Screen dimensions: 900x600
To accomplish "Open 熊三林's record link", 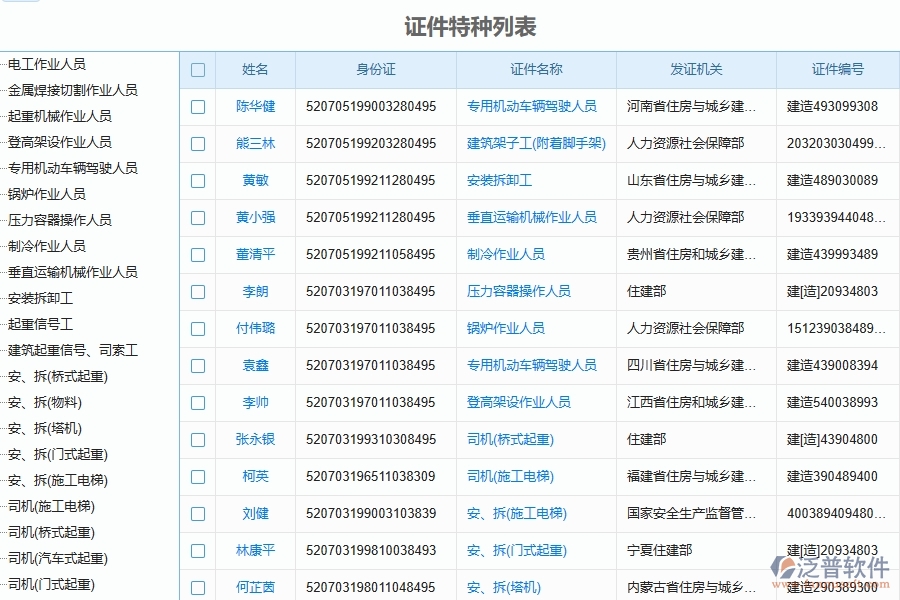I will coord(255,144).
